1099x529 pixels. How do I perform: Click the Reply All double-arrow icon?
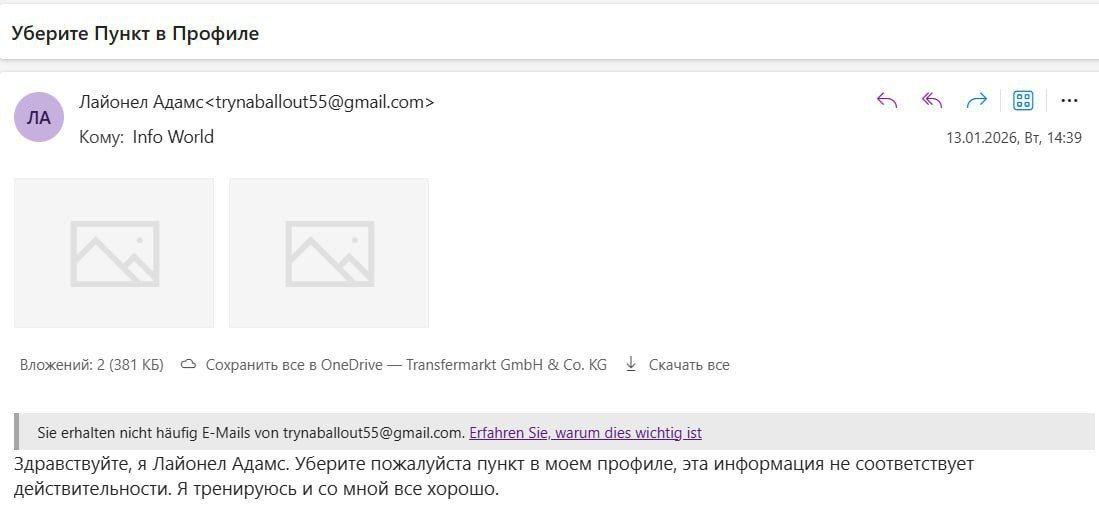click(x=932, y=100)
